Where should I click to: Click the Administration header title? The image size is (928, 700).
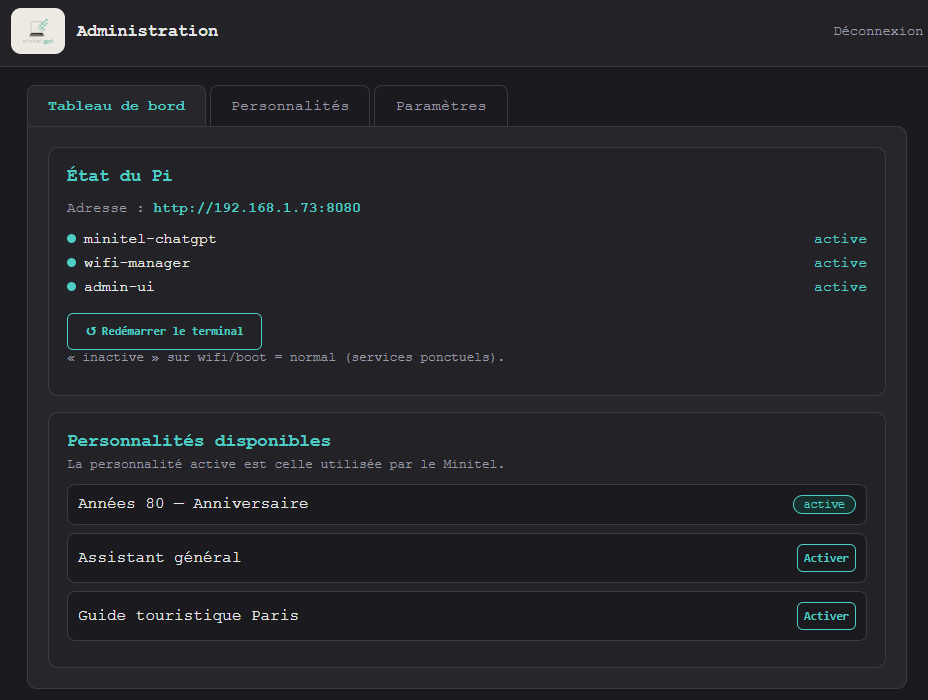(147, 31)
